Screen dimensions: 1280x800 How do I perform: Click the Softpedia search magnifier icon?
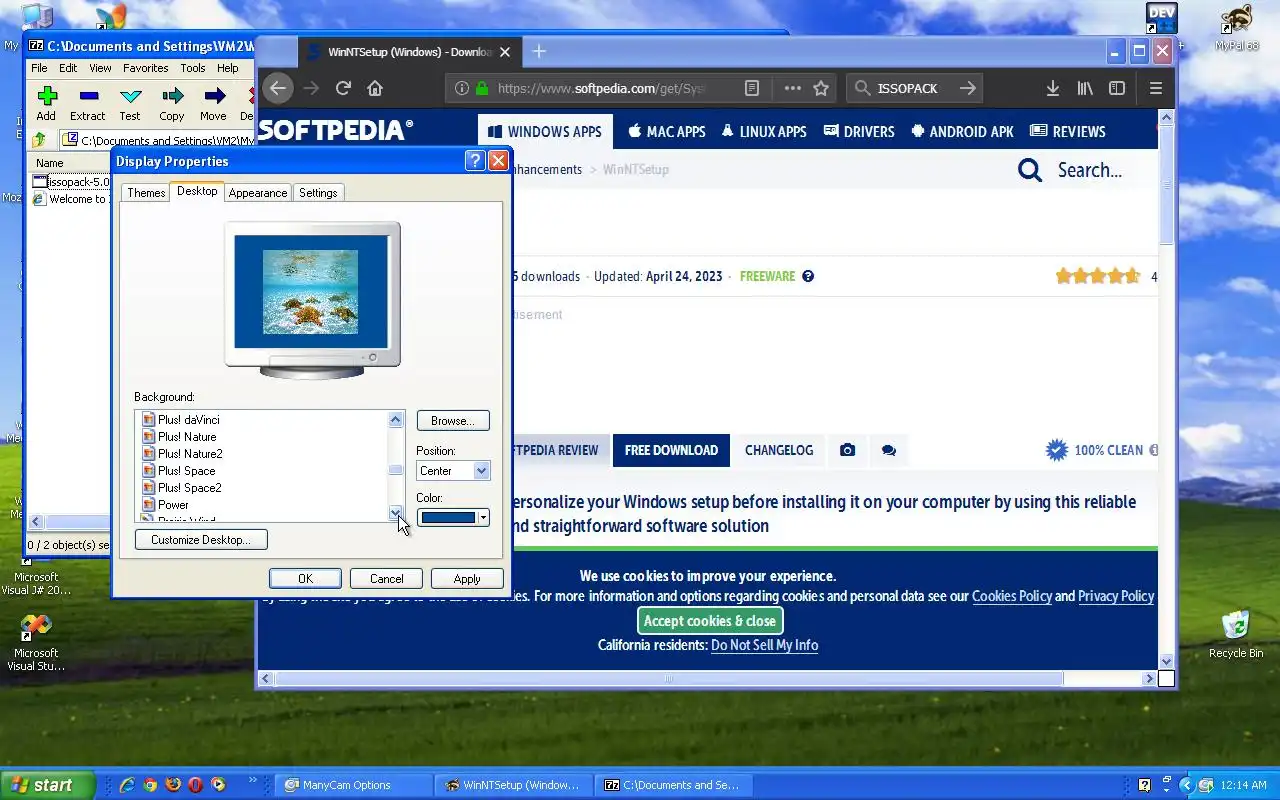tap(1030, 170)
